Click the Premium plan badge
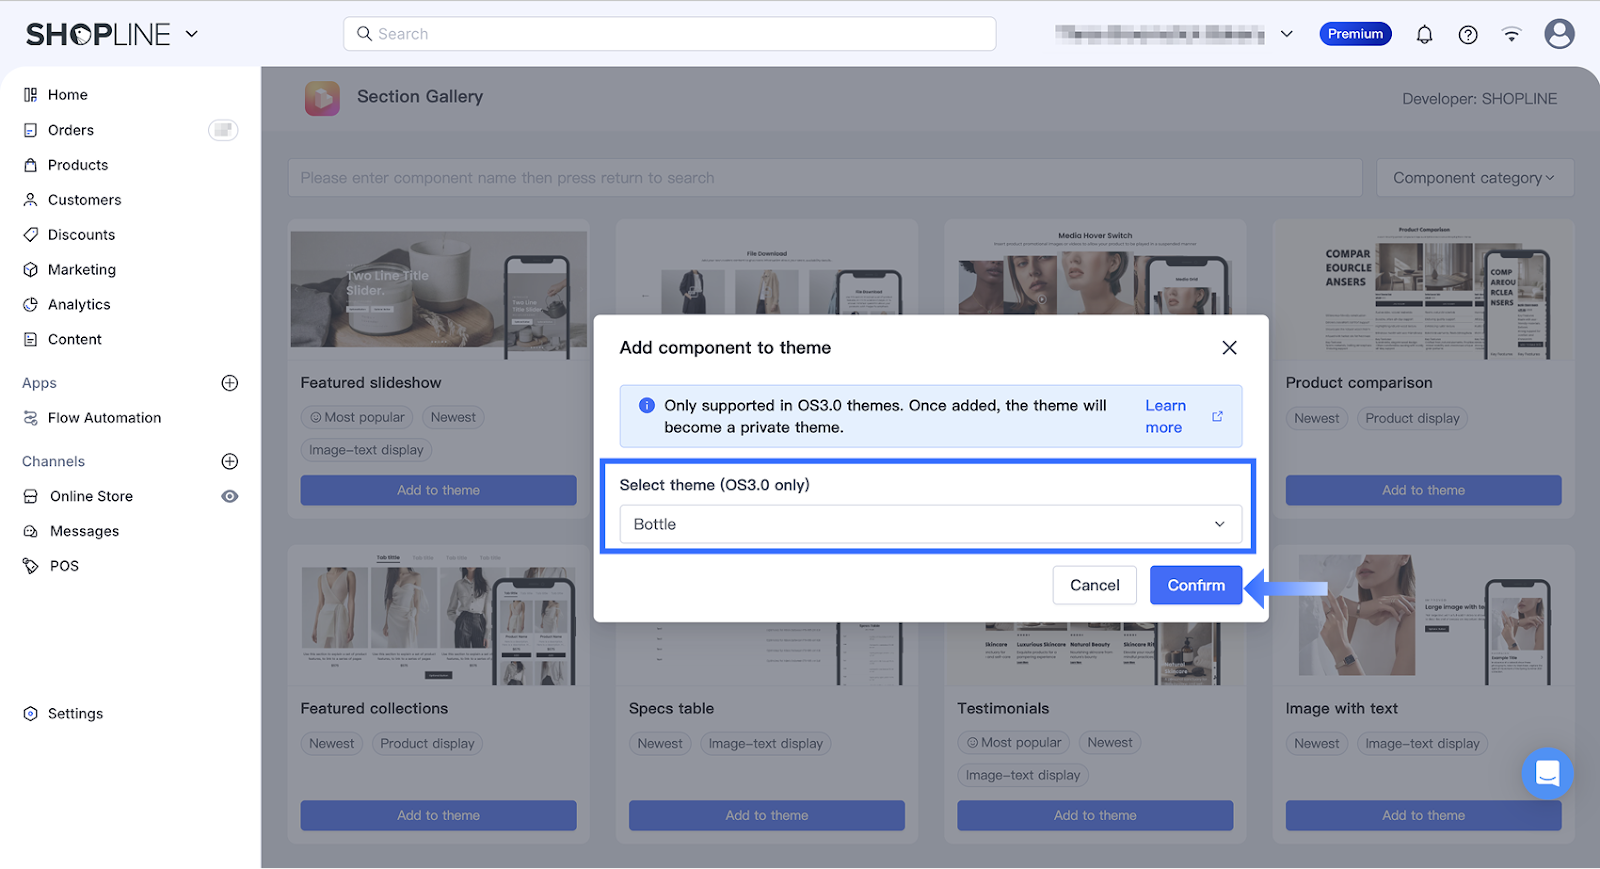1600x869 pixels. point(1355,34)
